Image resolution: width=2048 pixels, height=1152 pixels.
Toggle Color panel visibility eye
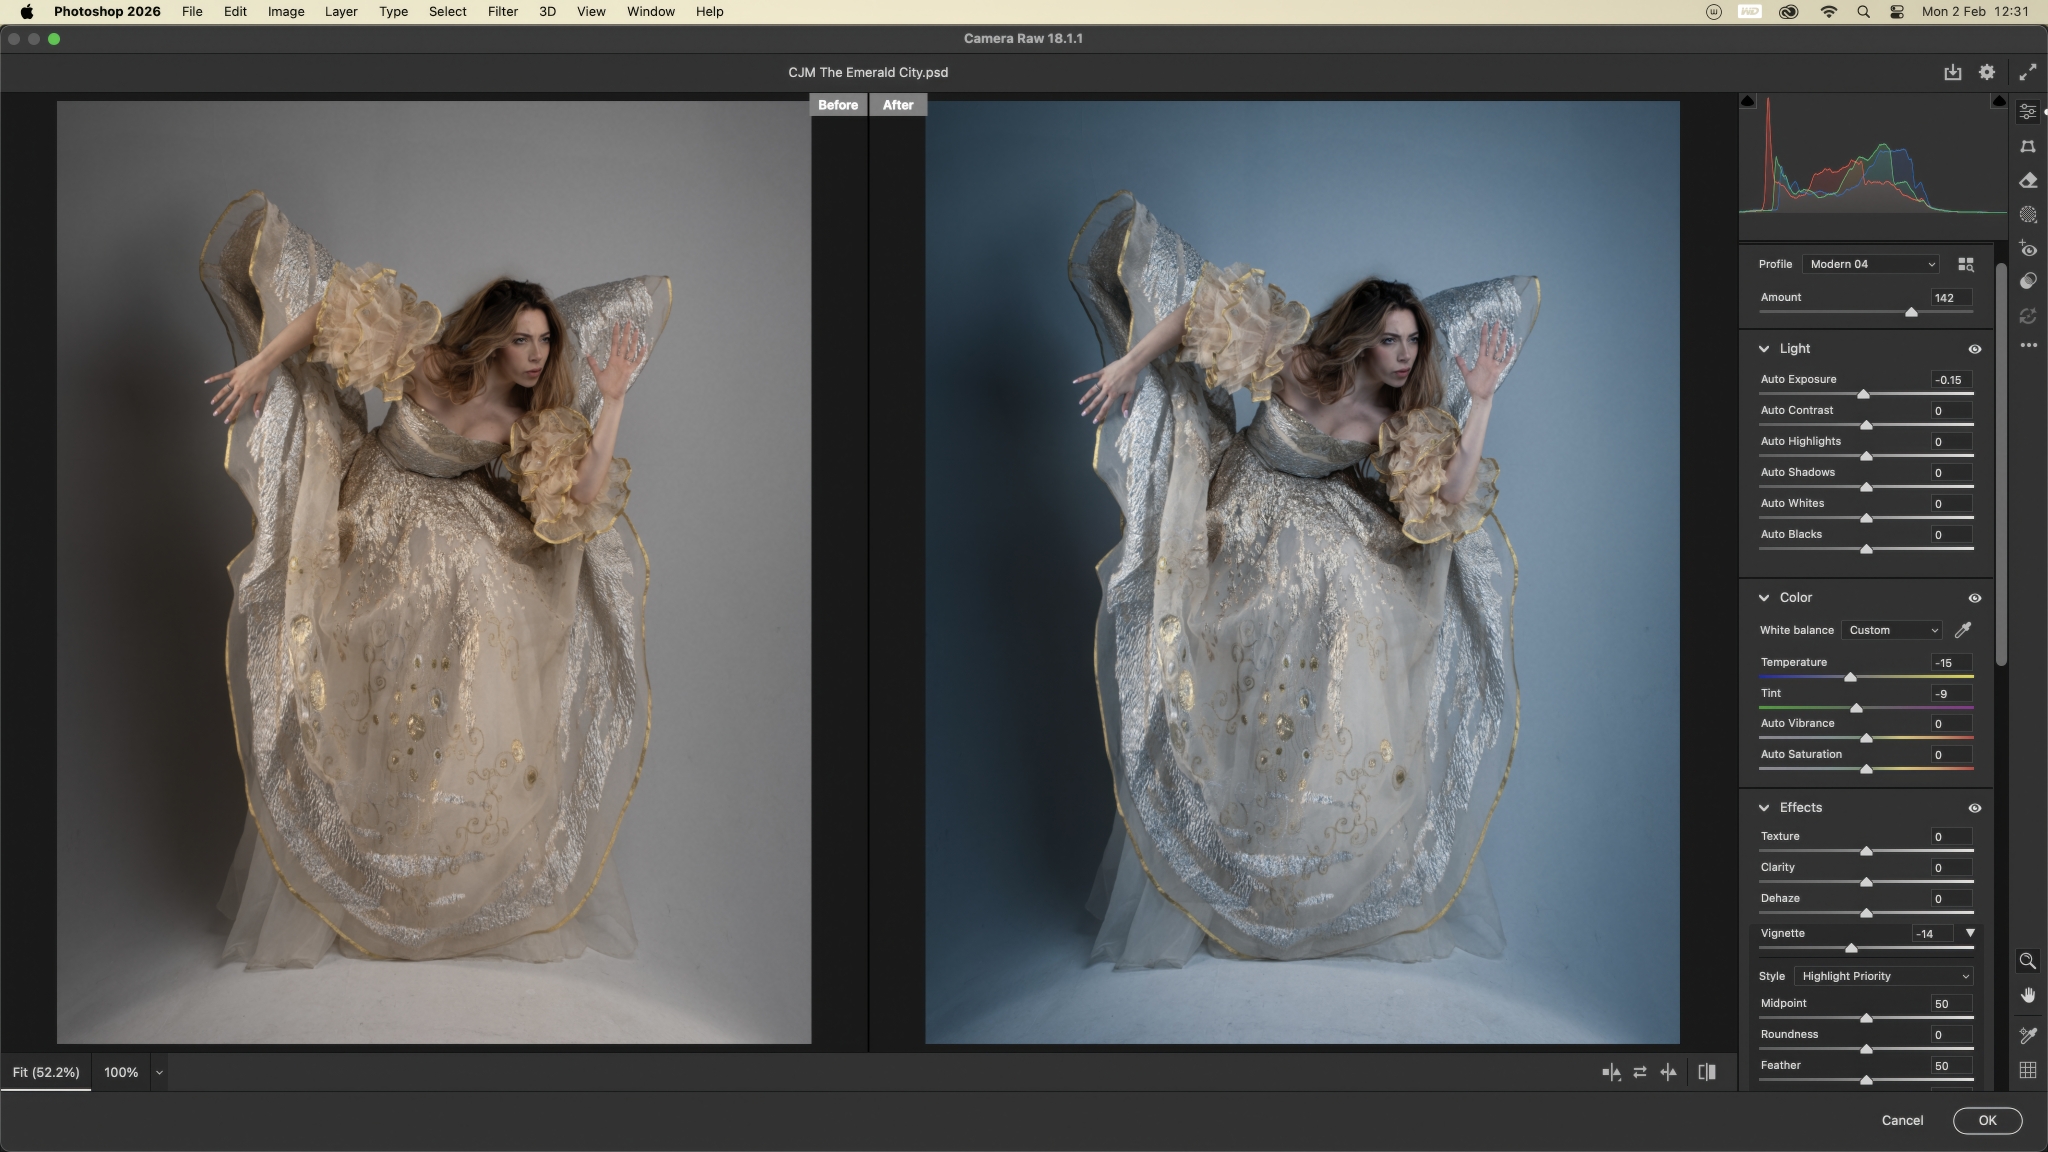(x=1975, y=598)
